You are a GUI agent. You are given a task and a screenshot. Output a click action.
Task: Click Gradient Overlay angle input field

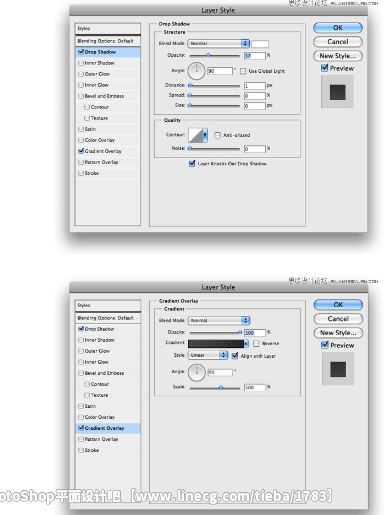click(x=220, y=372)
